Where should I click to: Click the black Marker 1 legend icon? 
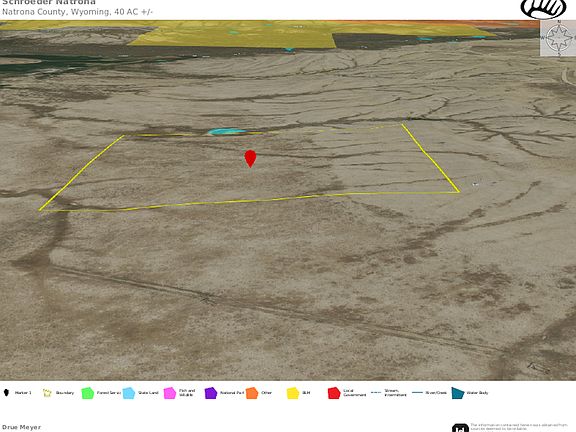point(6,393)
